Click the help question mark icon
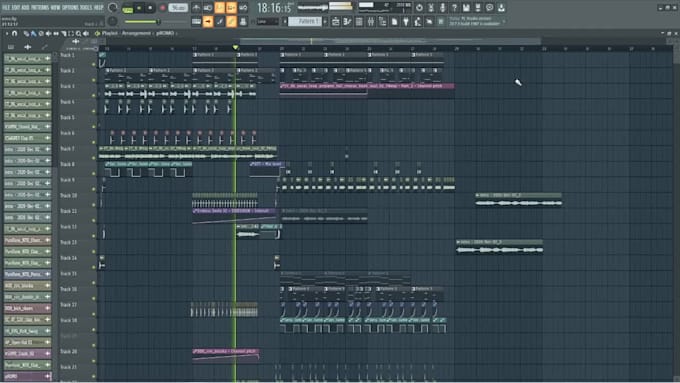The height and width of the screenshot is (383, 680). pos(454,8)
